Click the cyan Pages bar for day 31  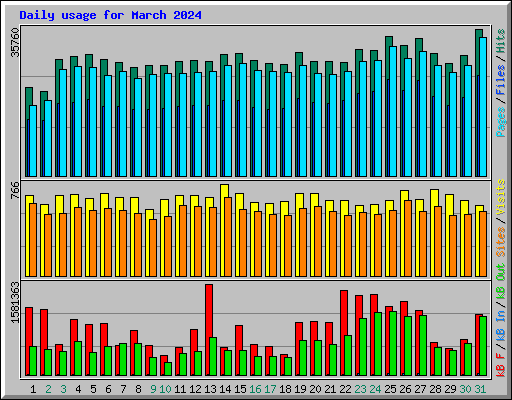click(x=483, y=107)
